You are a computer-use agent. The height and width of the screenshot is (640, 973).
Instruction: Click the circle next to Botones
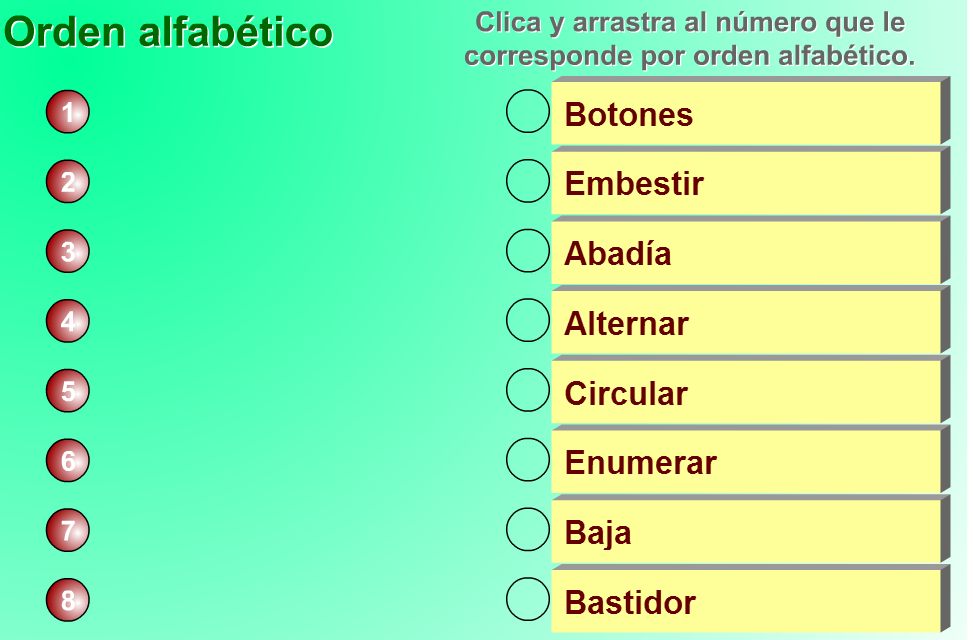click(527, 112)
